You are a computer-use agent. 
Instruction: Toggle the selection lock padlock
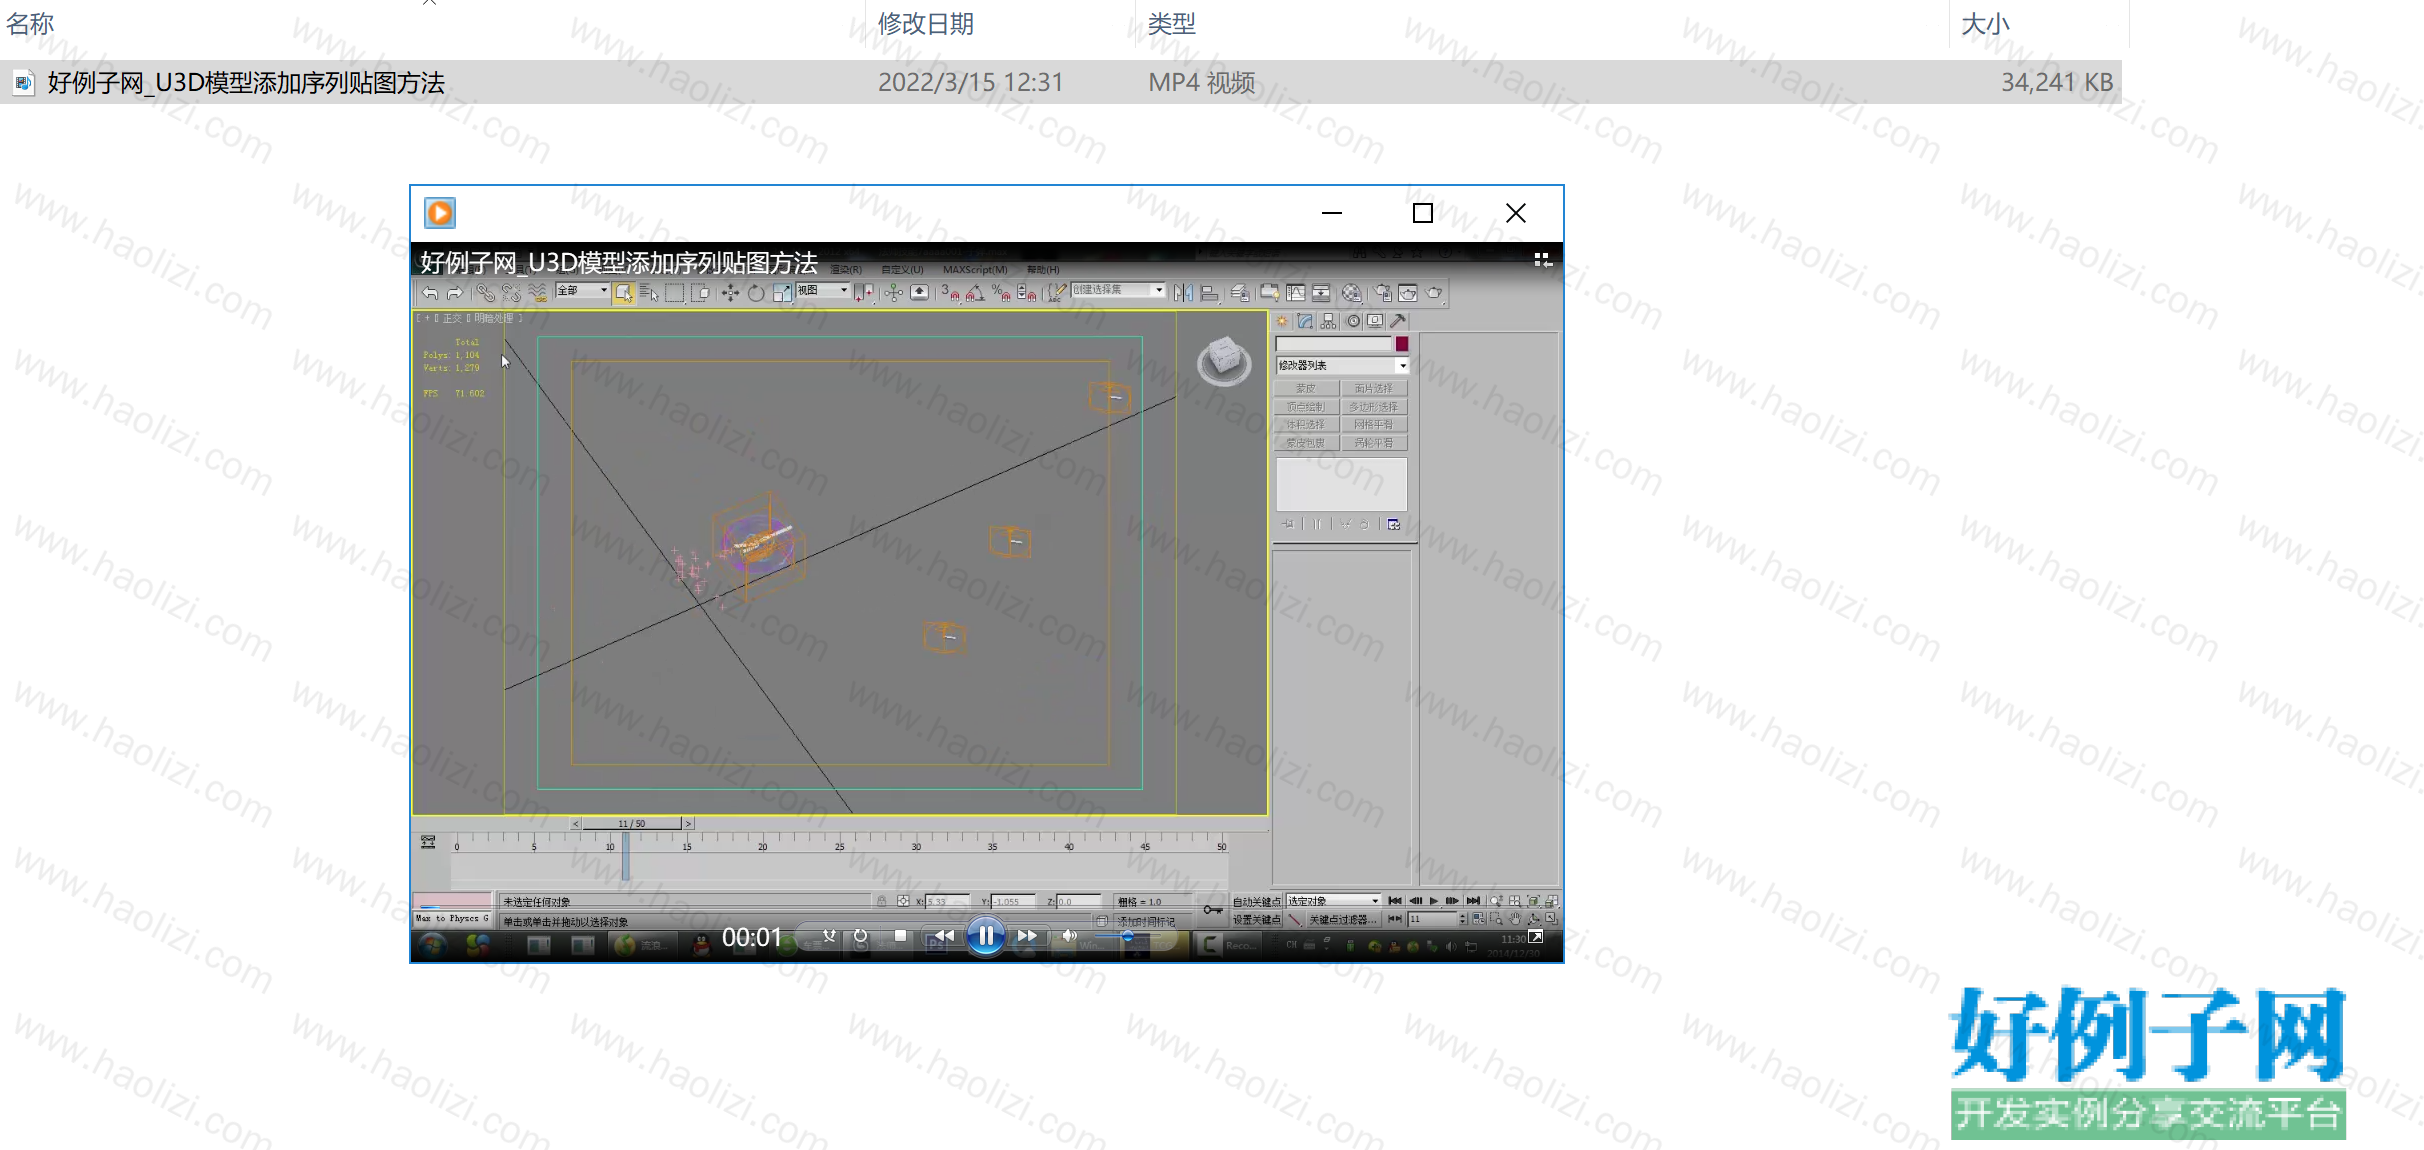(x=881, y=902)
